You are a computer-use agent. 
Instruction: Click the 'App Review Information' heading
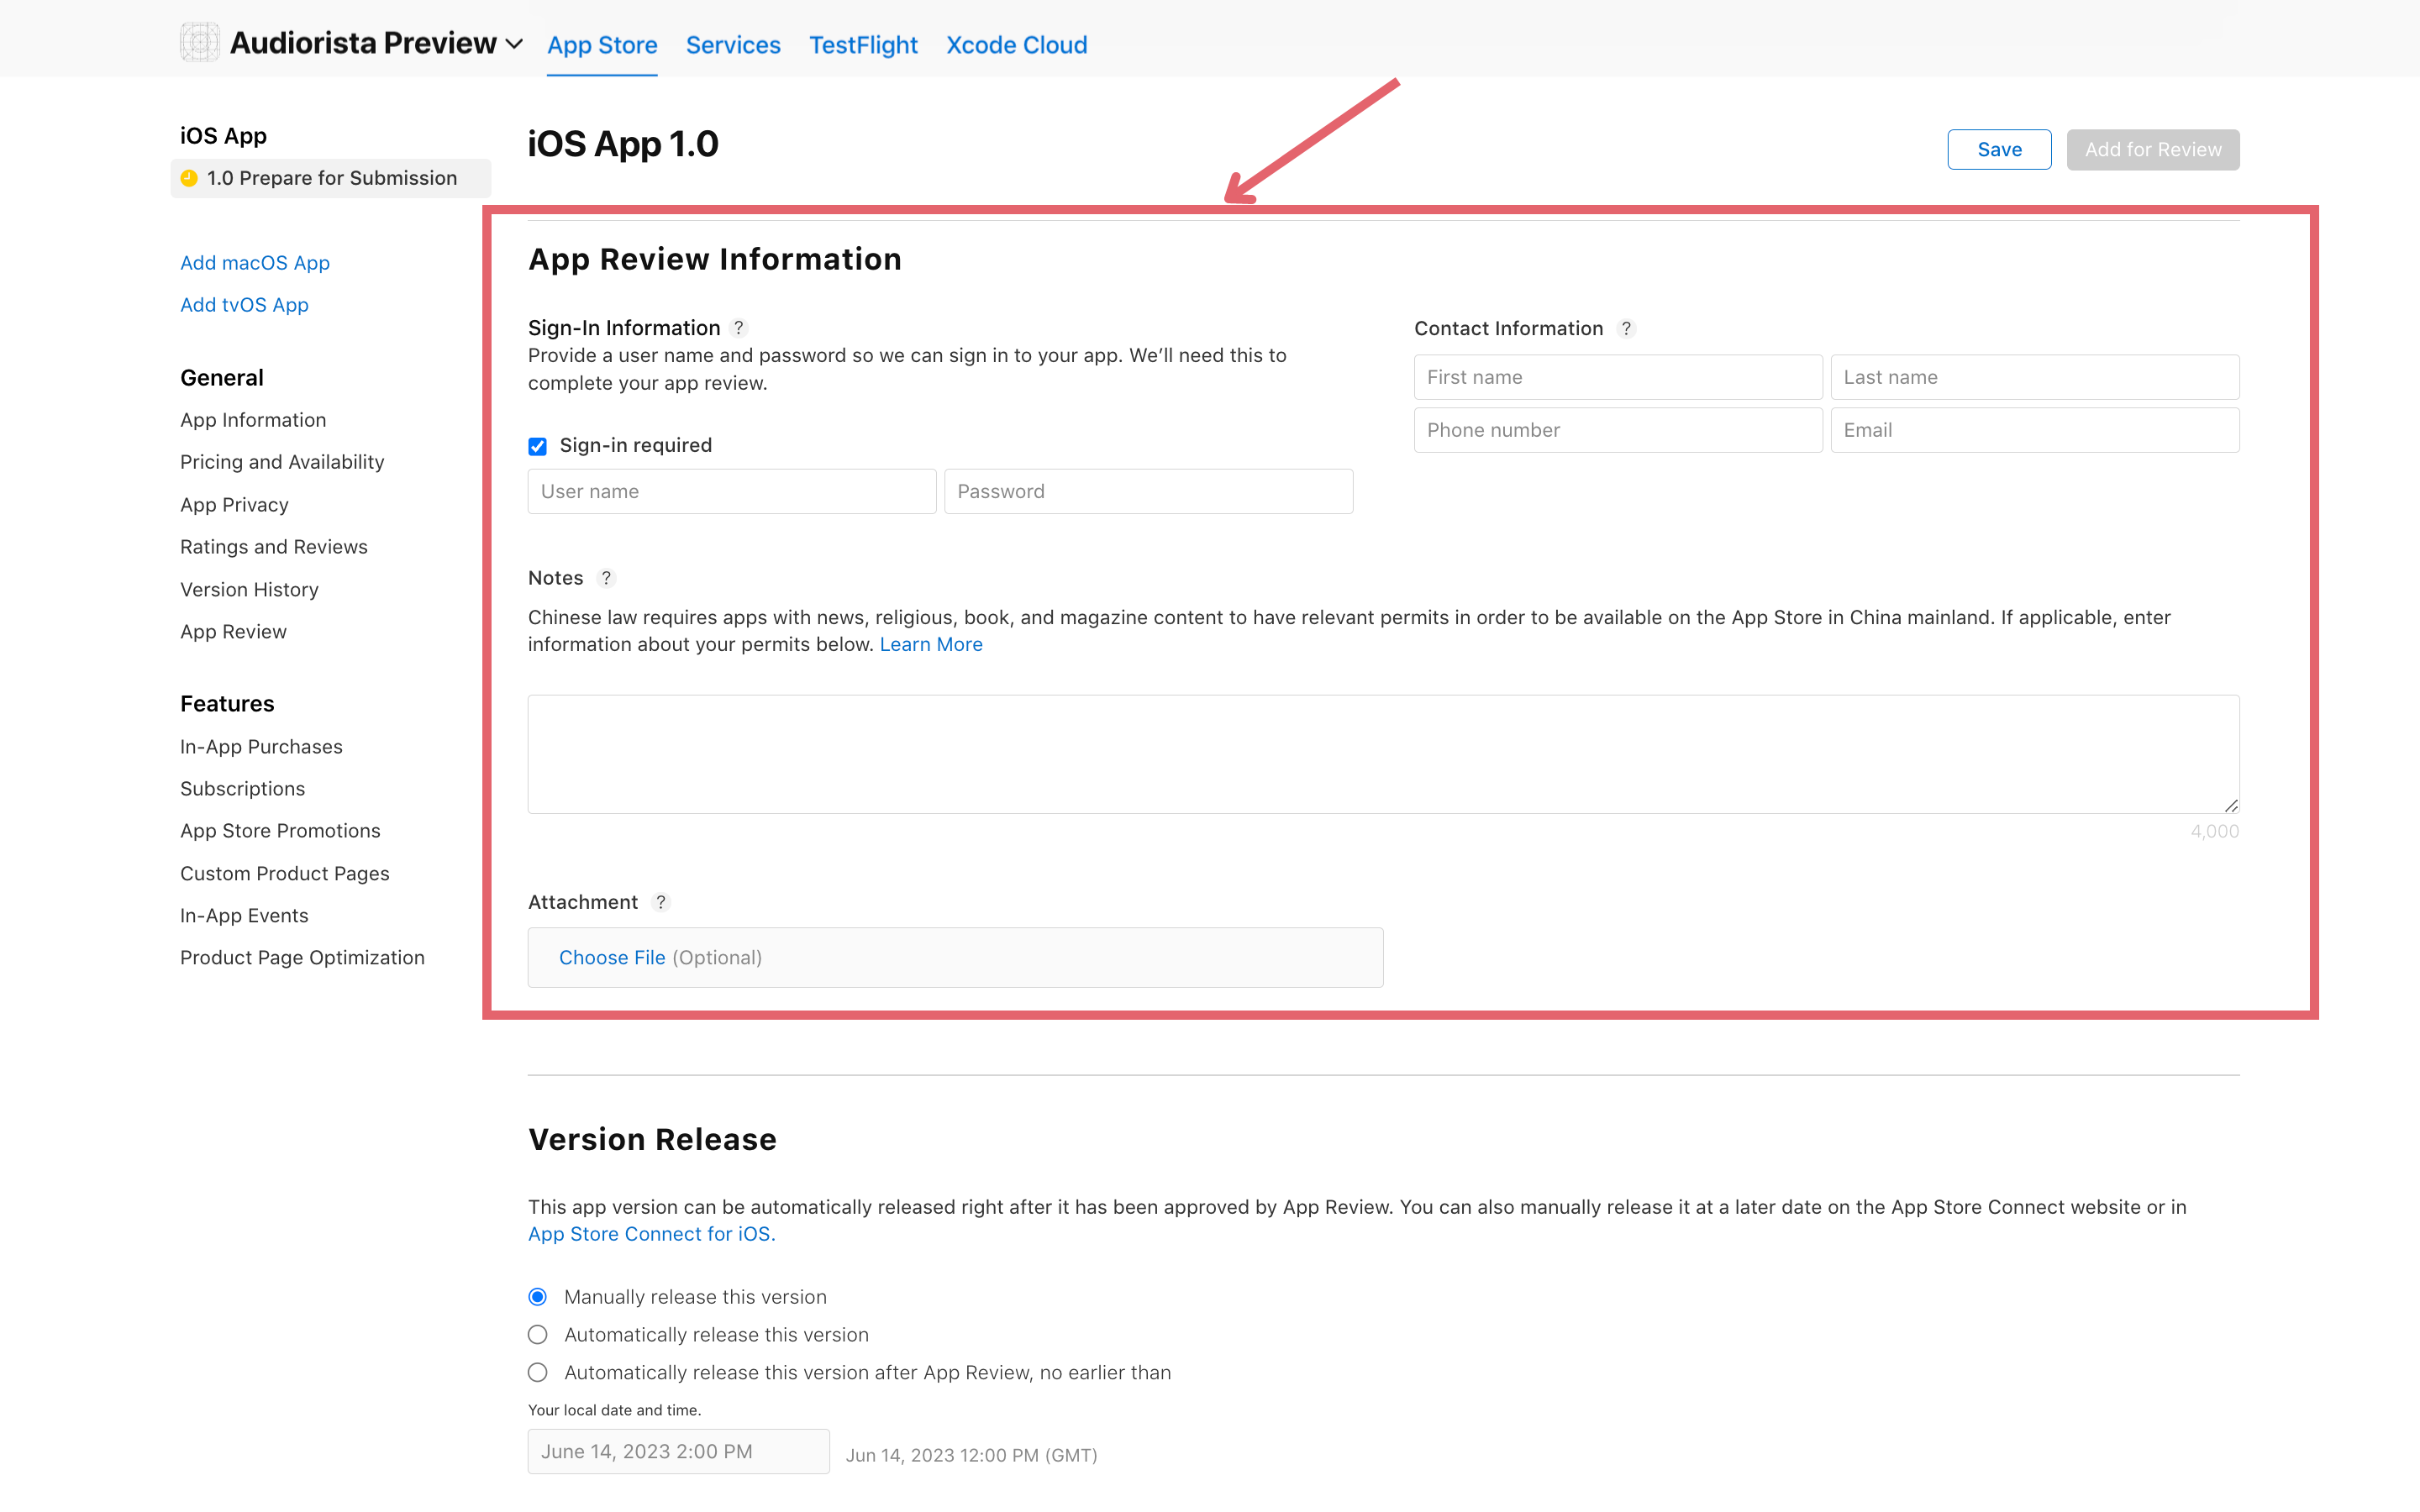point(715,259)
